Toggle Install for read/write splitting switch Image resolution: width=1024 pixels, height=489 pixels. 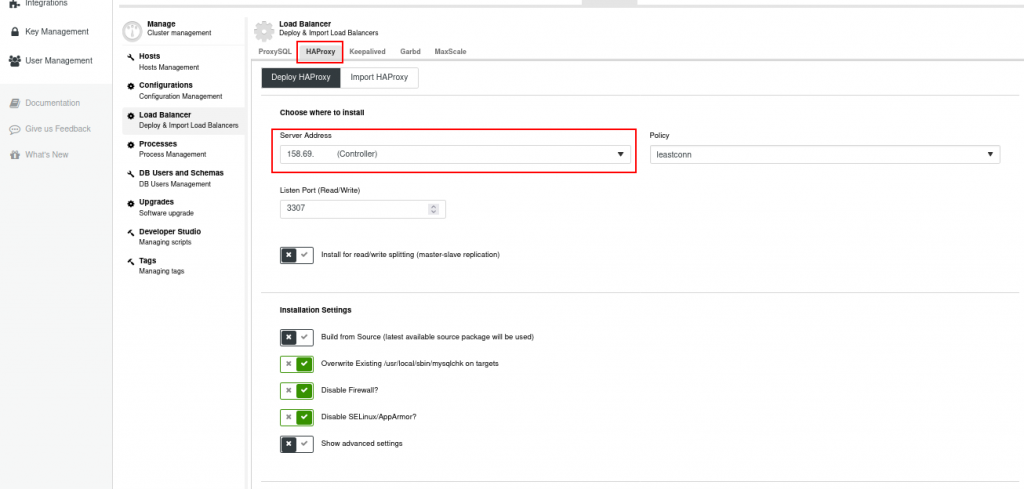click(297, 255)
